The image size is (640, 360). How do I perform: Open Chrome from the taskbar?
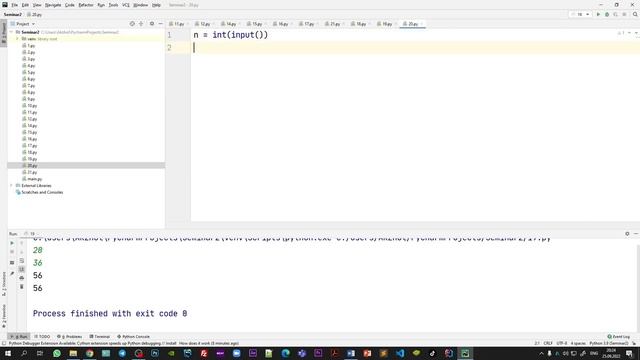coord(89,353)
